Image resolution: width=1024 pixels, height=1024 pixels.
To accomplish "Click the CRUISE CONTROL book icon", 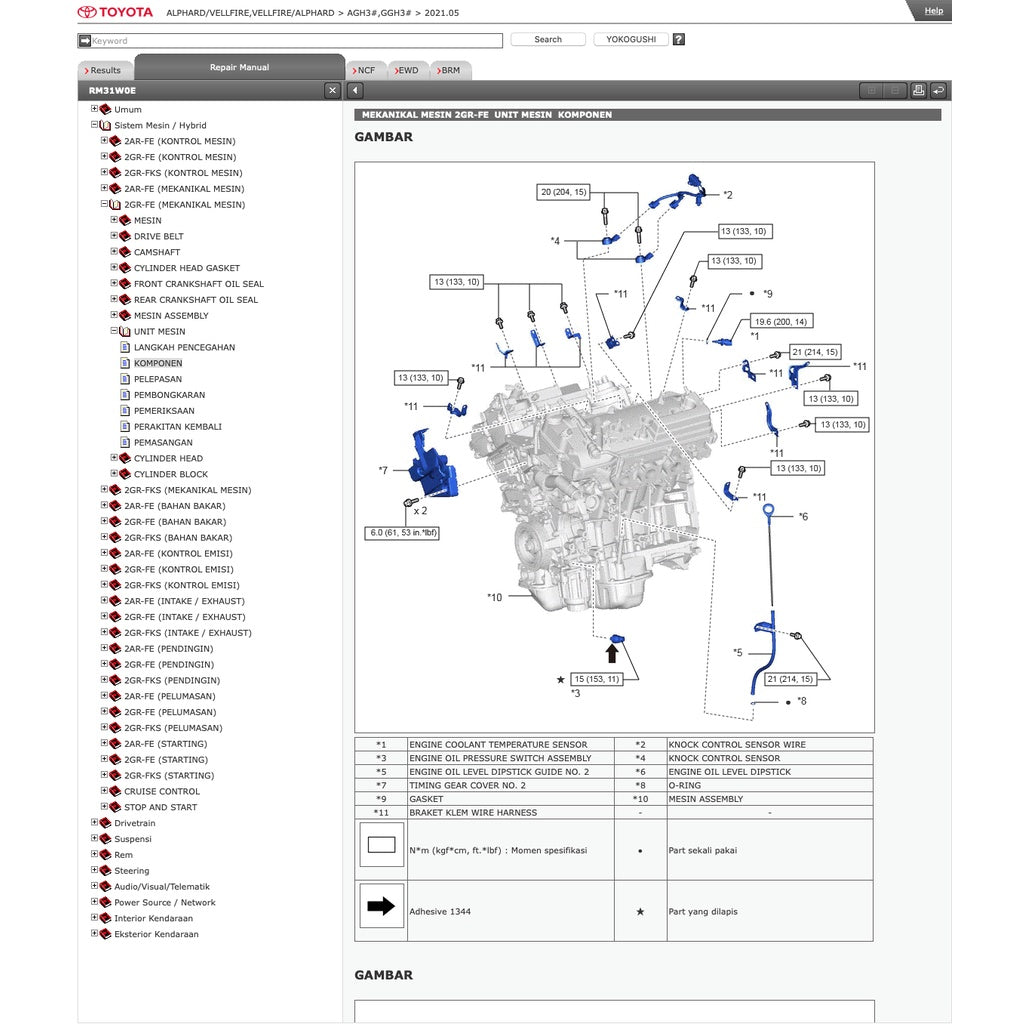I will pos(115,792).
